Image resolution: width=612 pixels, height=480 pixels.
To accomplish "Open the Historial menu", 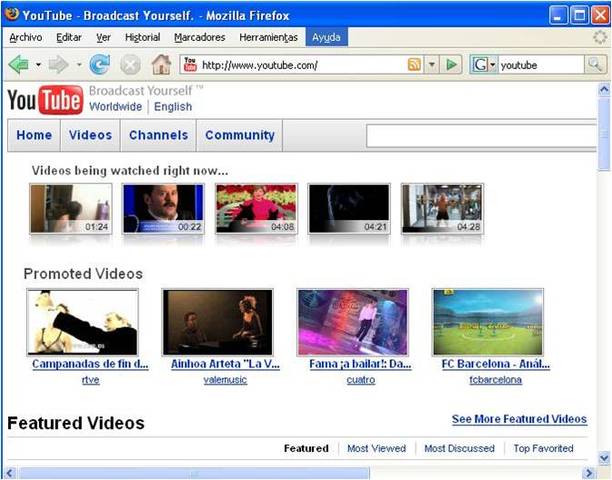I will (142, 37).
